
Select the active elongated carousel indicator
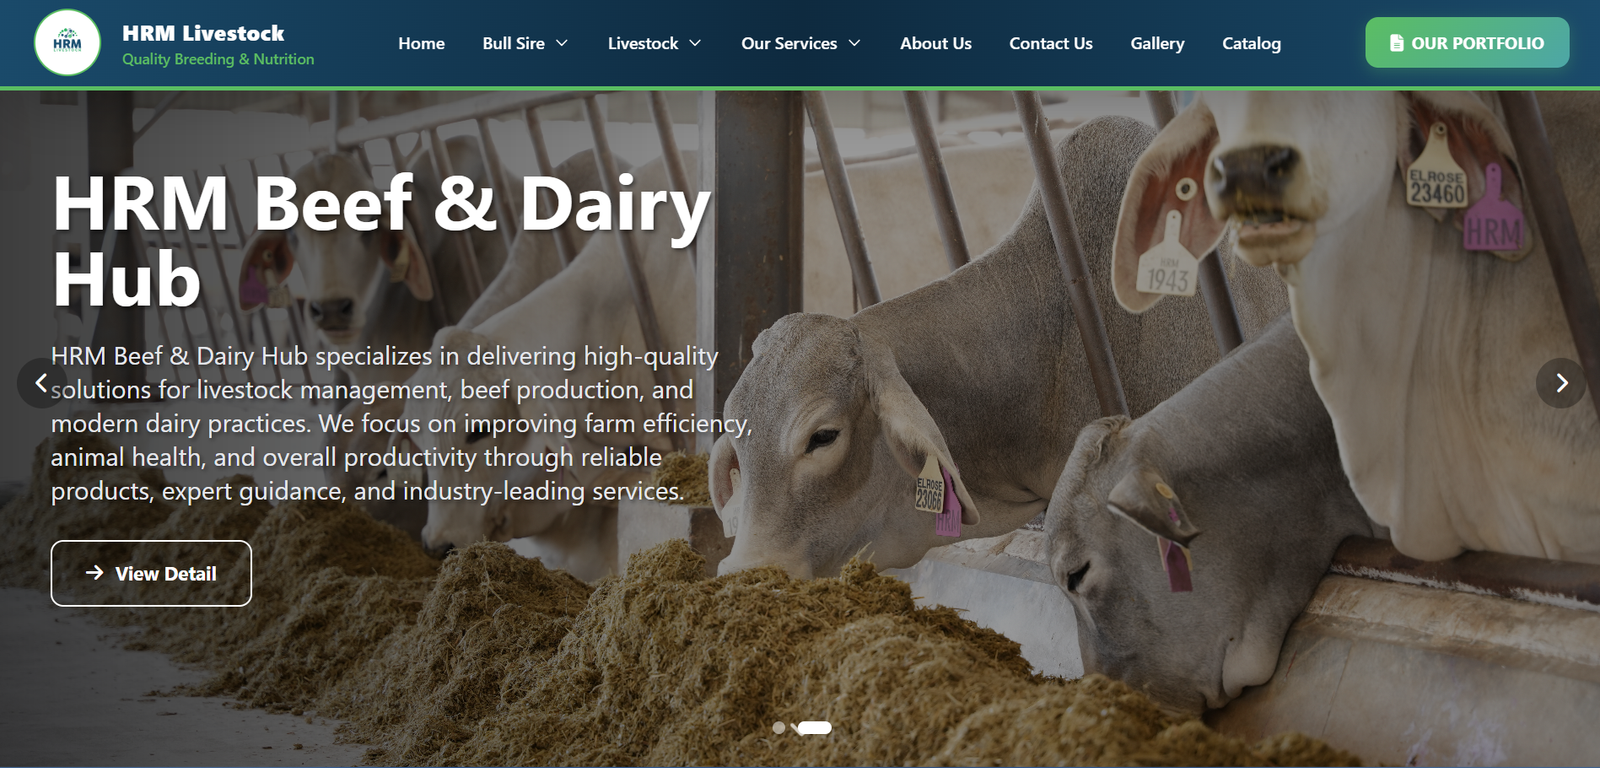(814, 728)
